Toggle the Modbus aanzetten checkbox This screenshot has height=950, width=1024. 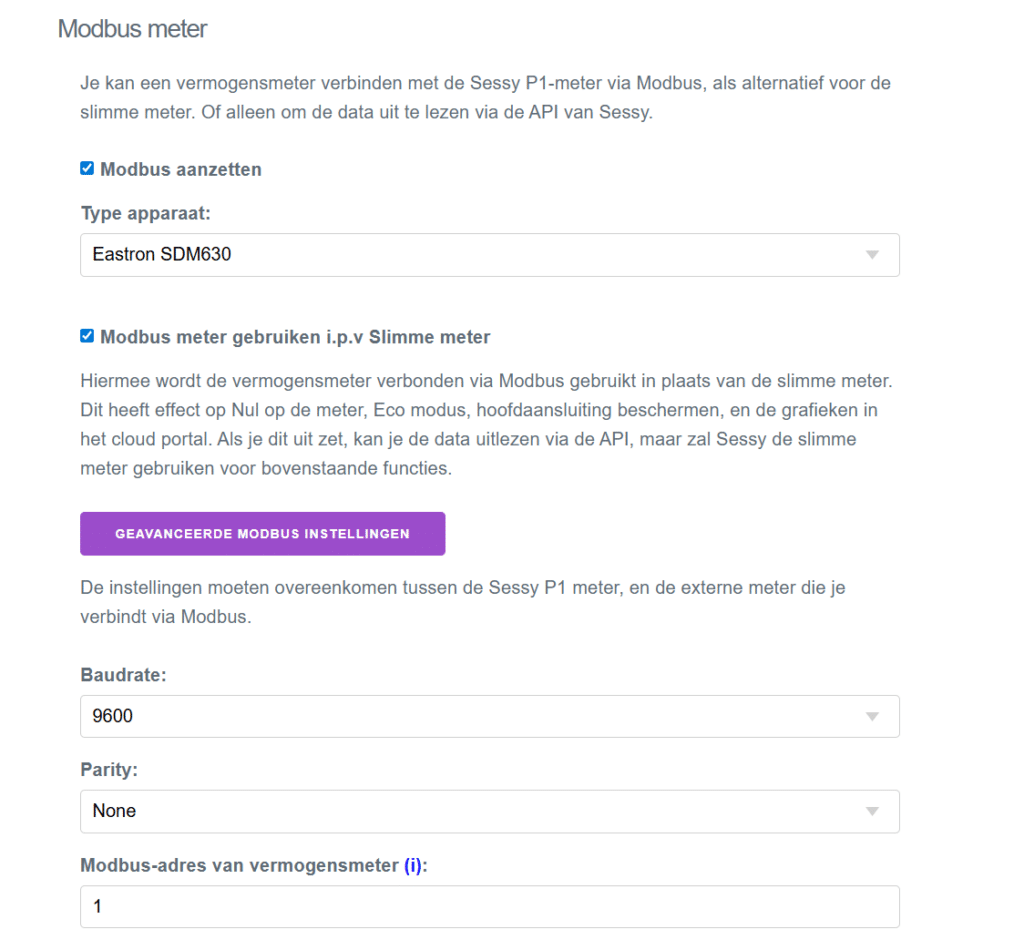[87, 169]
